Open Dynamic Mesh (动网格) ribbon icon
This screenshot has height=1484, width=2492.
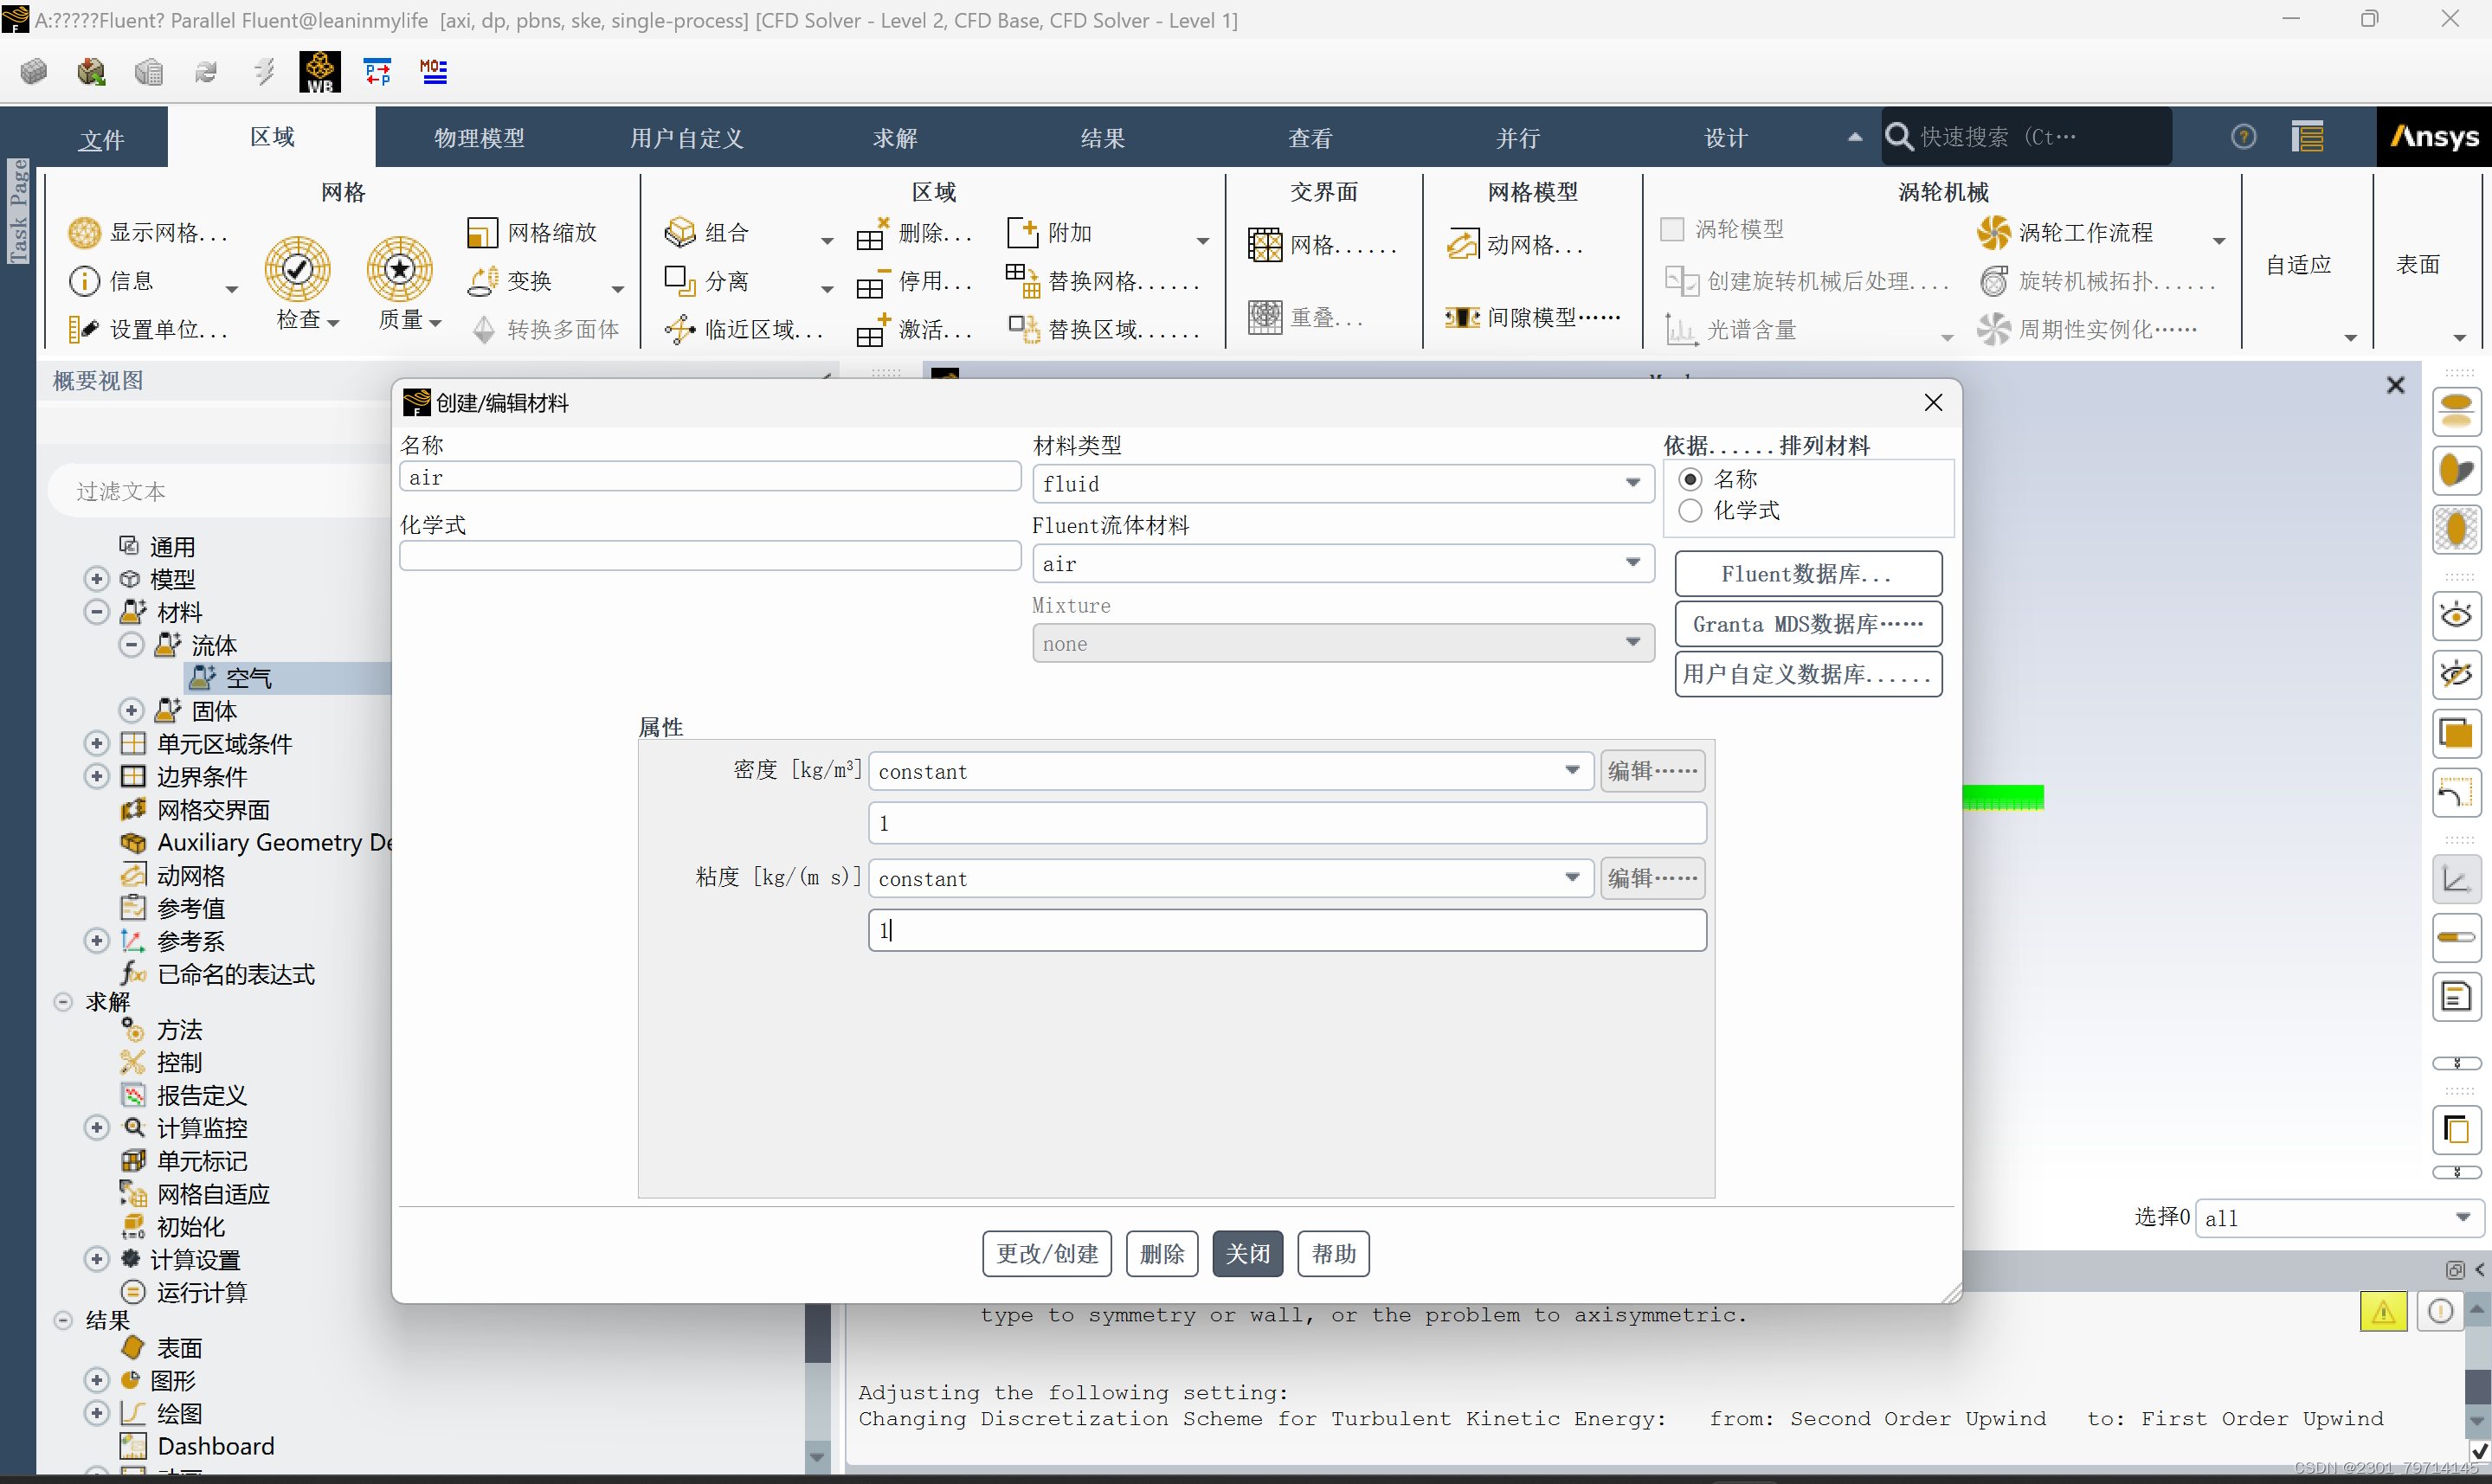click(x=1463, y=245)
